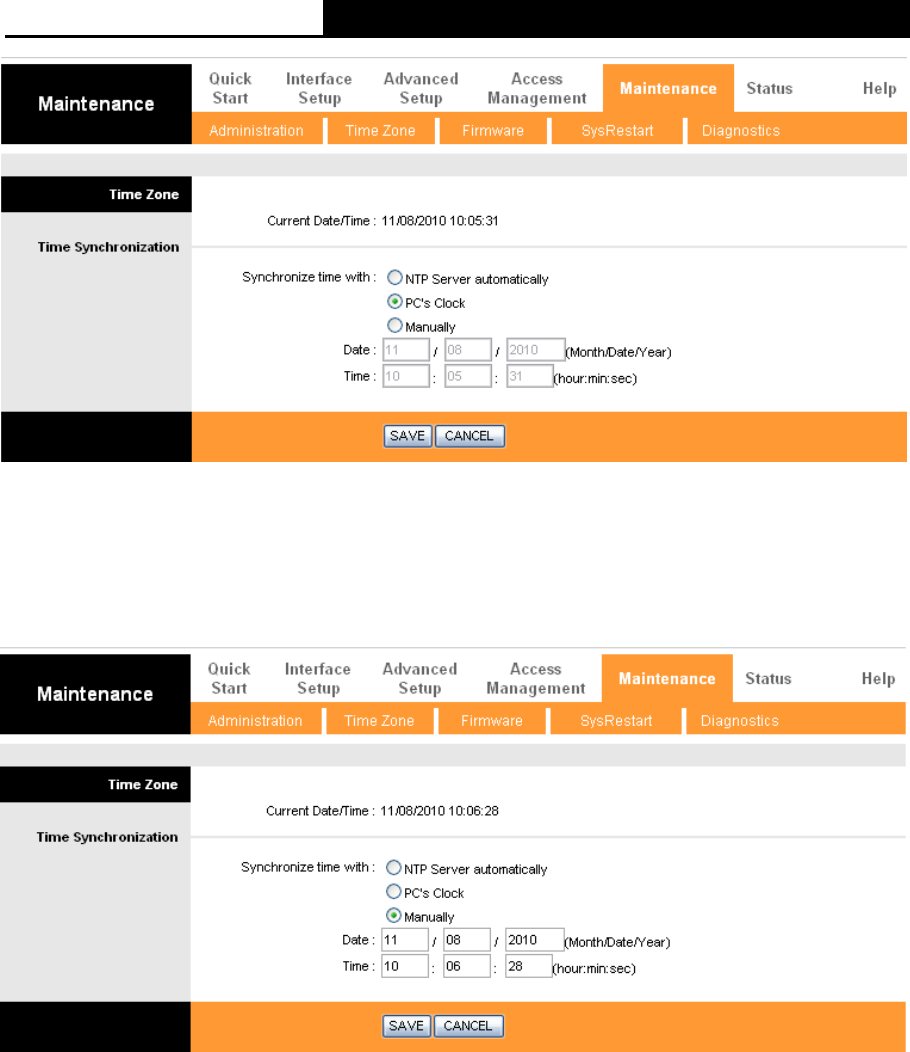Choose the unchecked Manually option above greyed date fields
The width and height of the screenshot is (910, 1052).
coord(395,325)
